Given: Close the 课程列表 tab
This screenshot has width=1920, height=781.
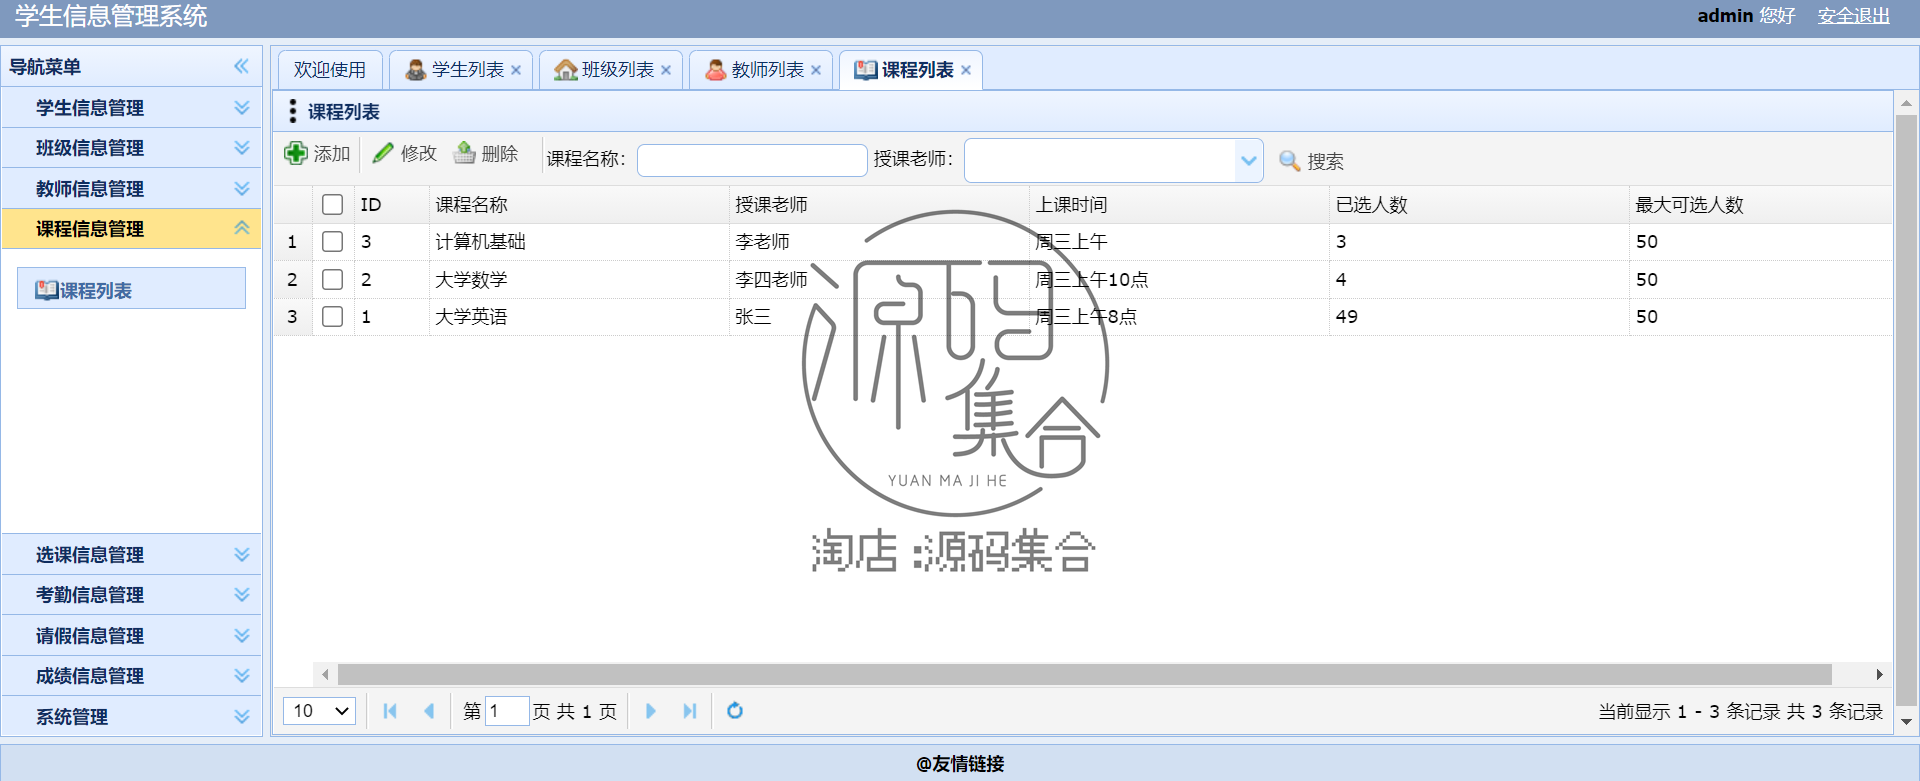Looking at the screenshot, I should (x=966, y=70).
